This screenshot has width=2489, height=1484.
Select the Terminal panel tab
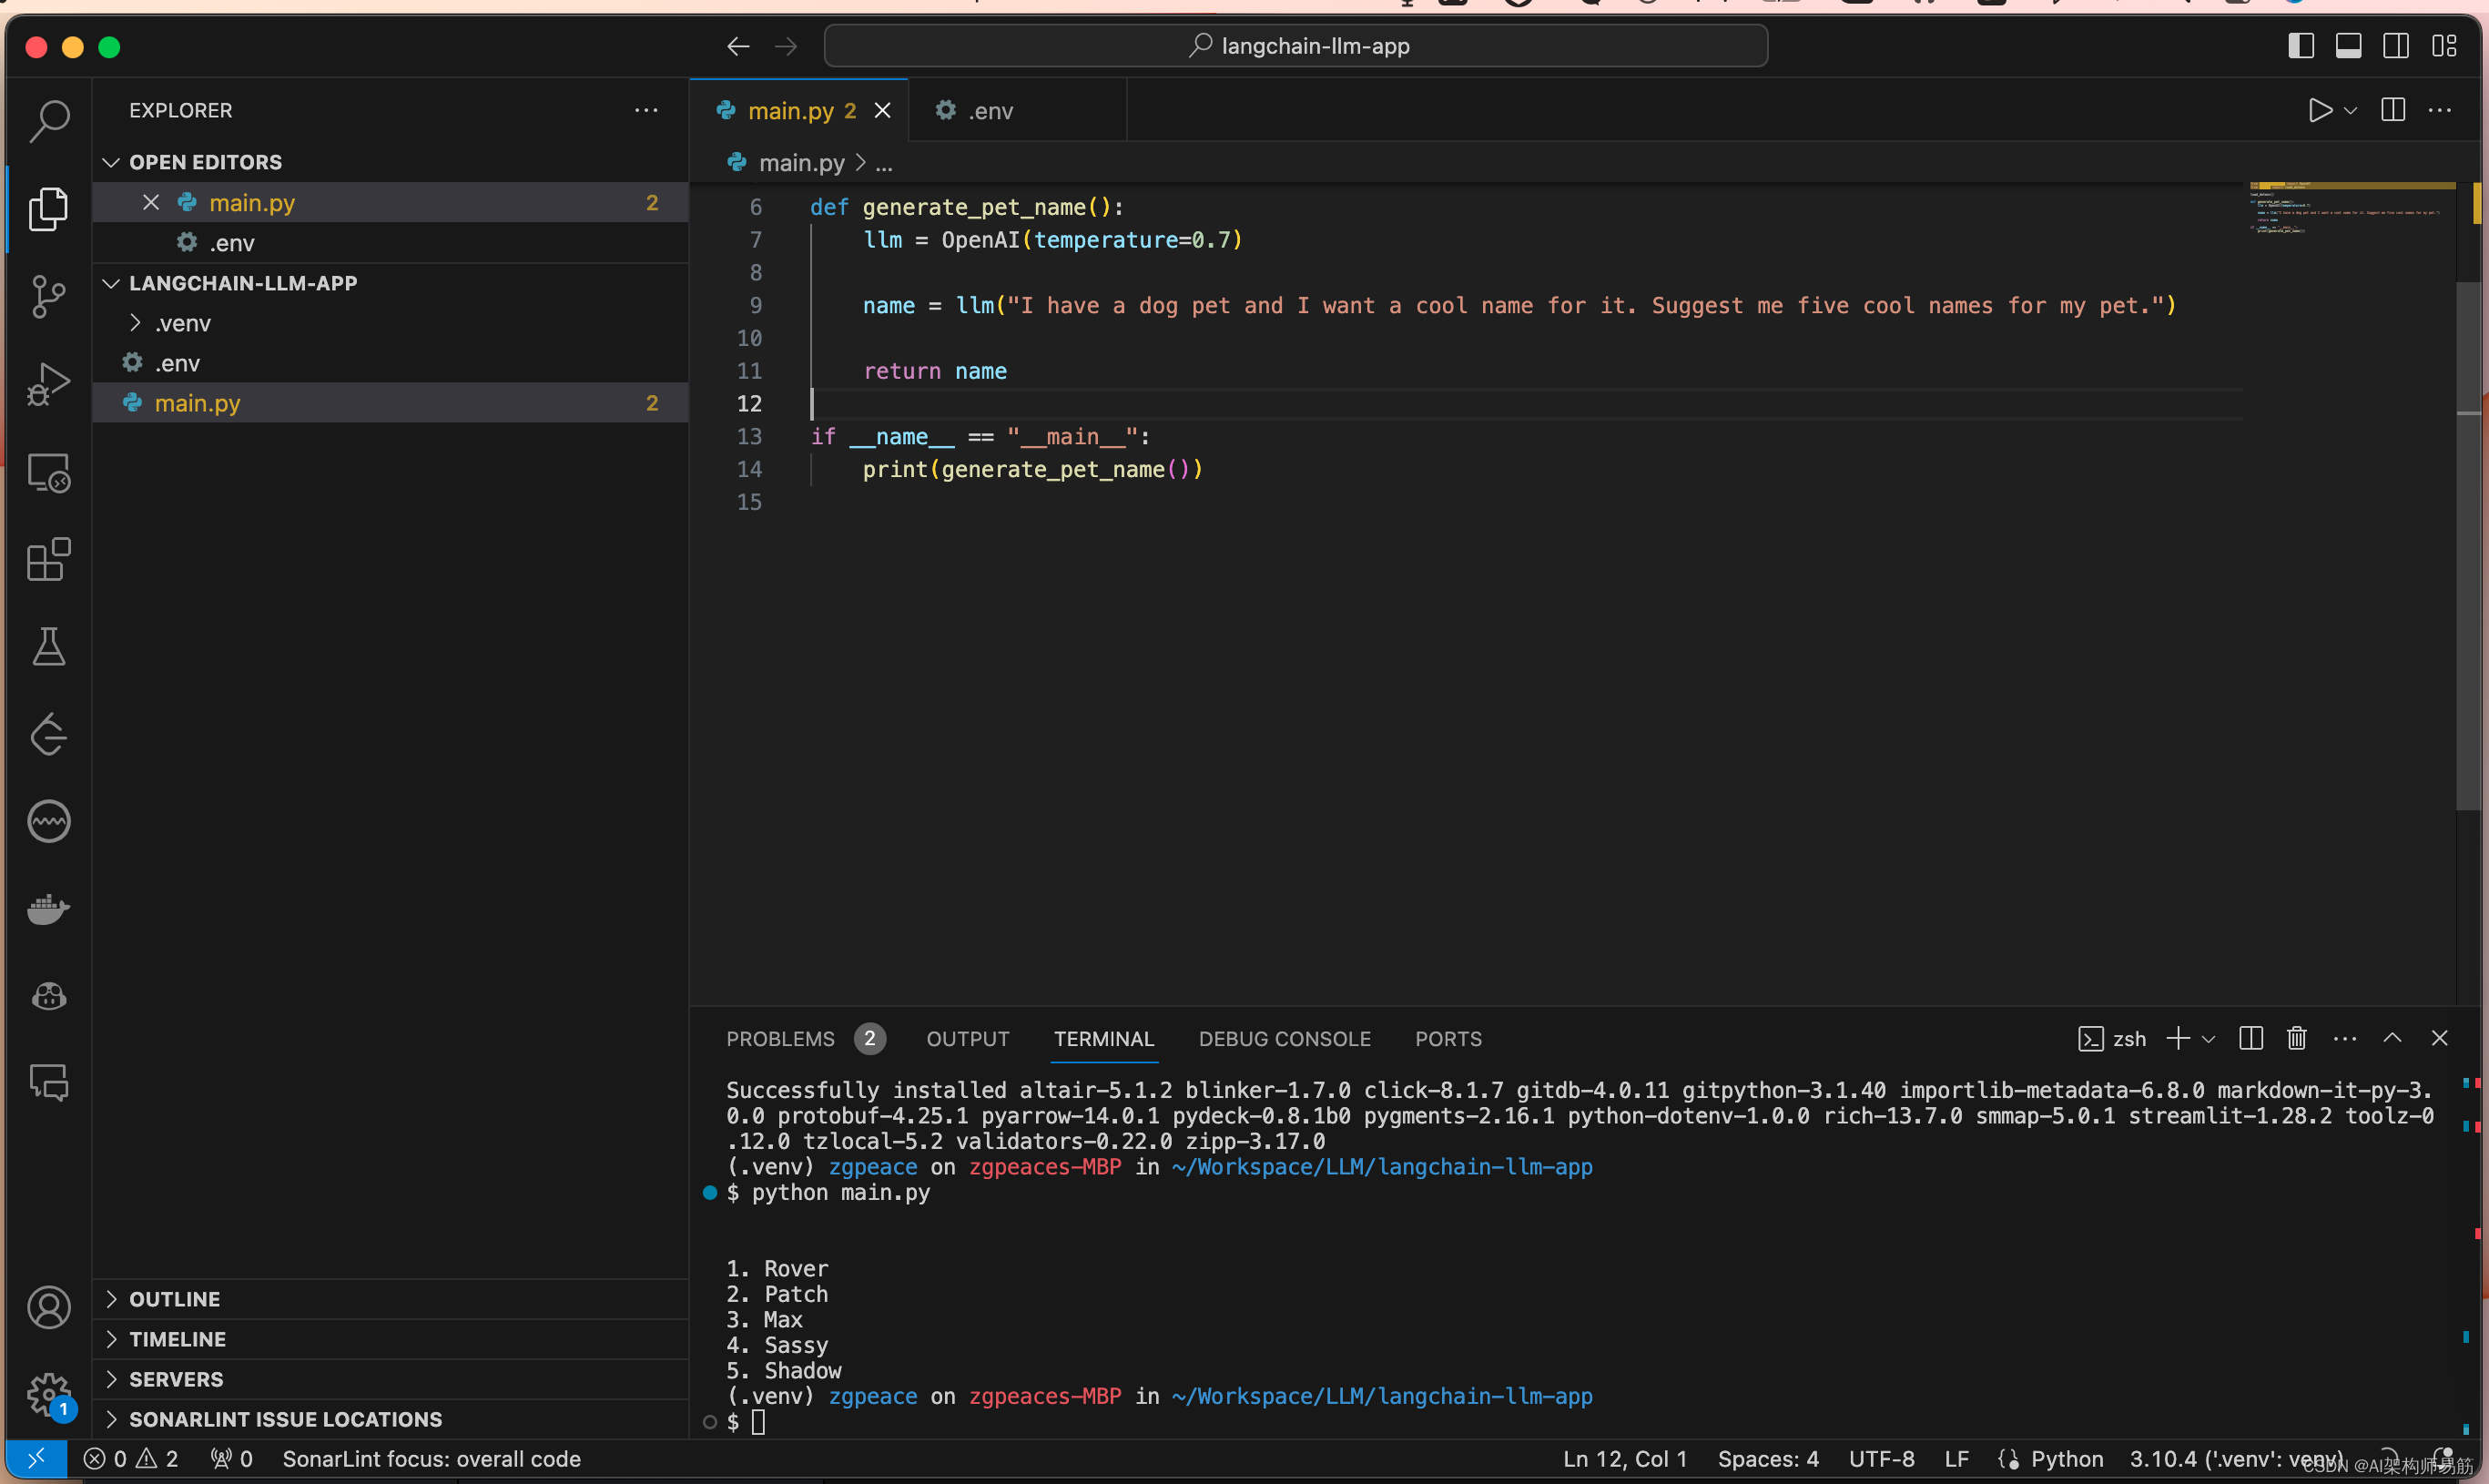1104,1038
